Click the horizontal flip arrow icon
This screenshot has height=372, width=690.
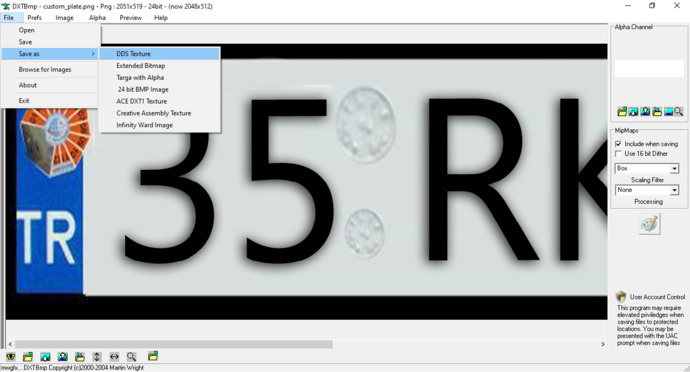(x=114, y=357)
